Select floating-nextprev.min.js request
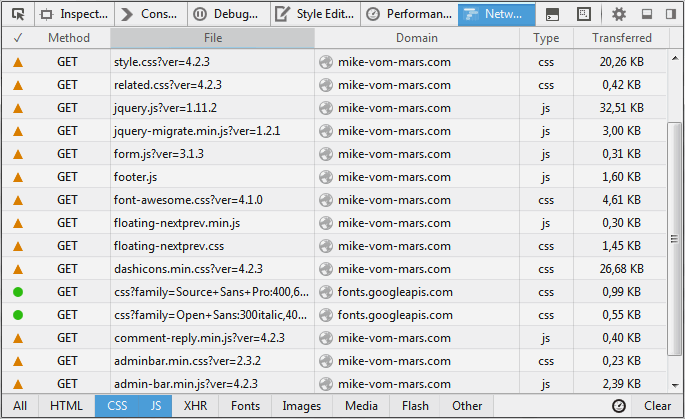 [x=177, y=223]
